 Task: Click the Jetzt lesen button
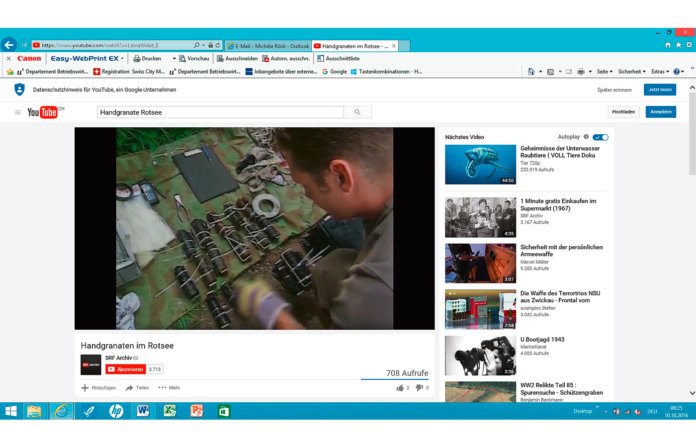pyautogui.click(x=660, y=90)
